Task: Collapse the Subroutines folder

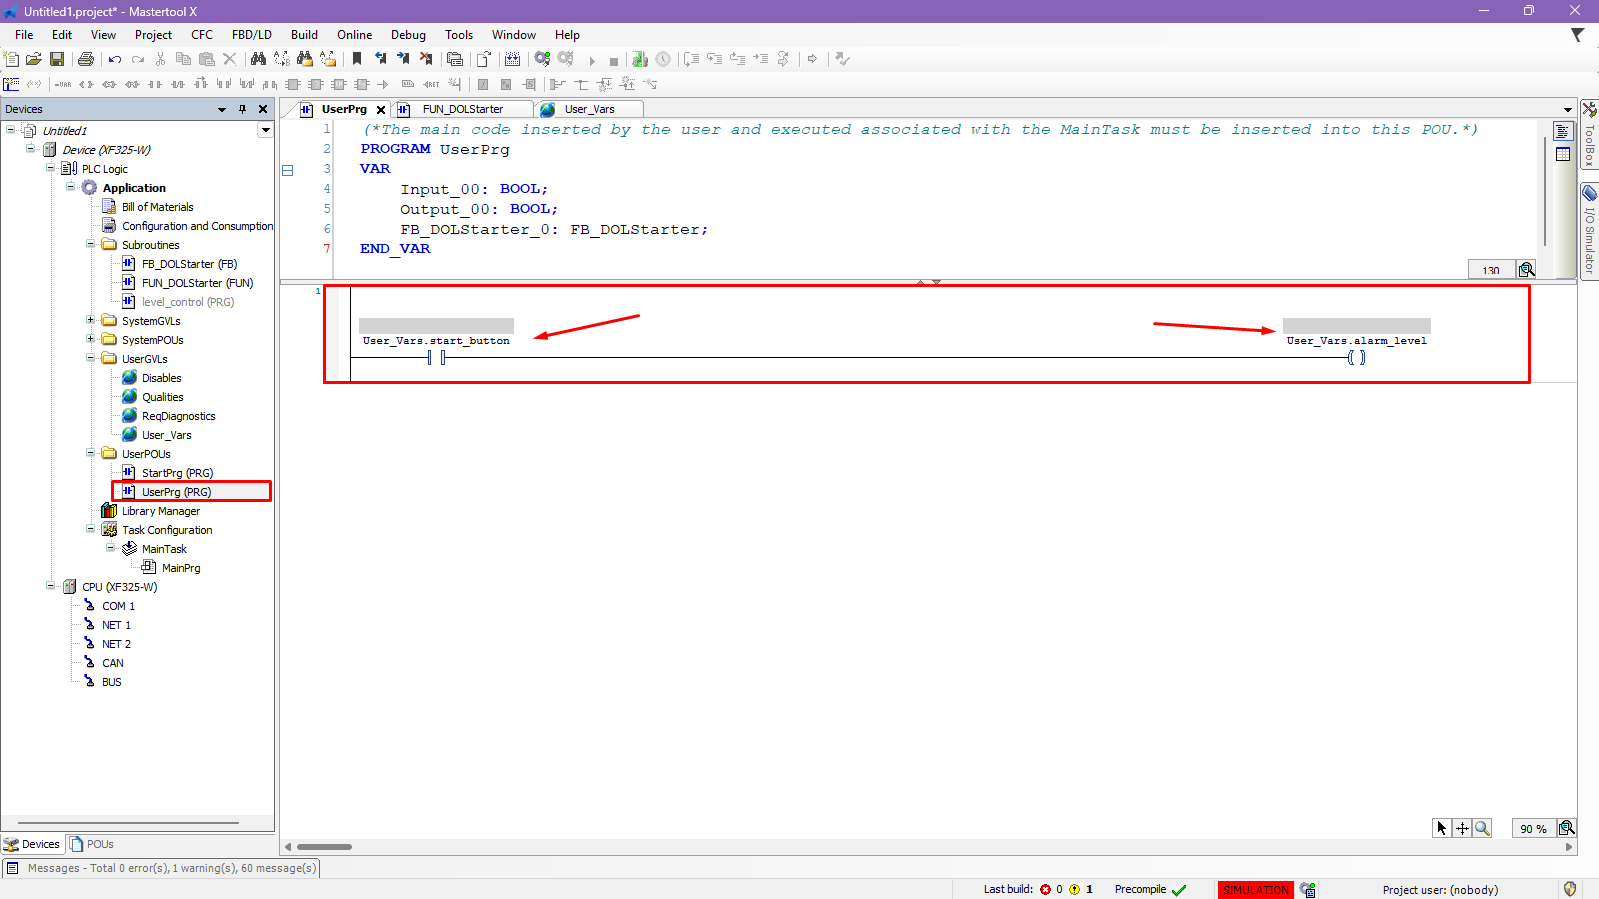Action: (91, 244)
